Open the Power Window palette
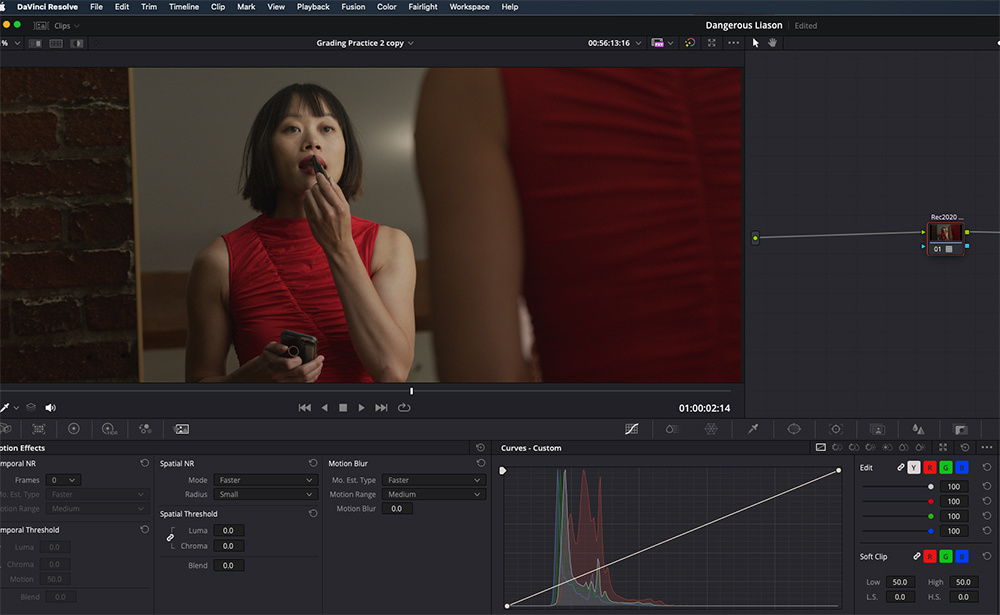The height and width of the screenshot is (615, 1000). click(794, 429)
